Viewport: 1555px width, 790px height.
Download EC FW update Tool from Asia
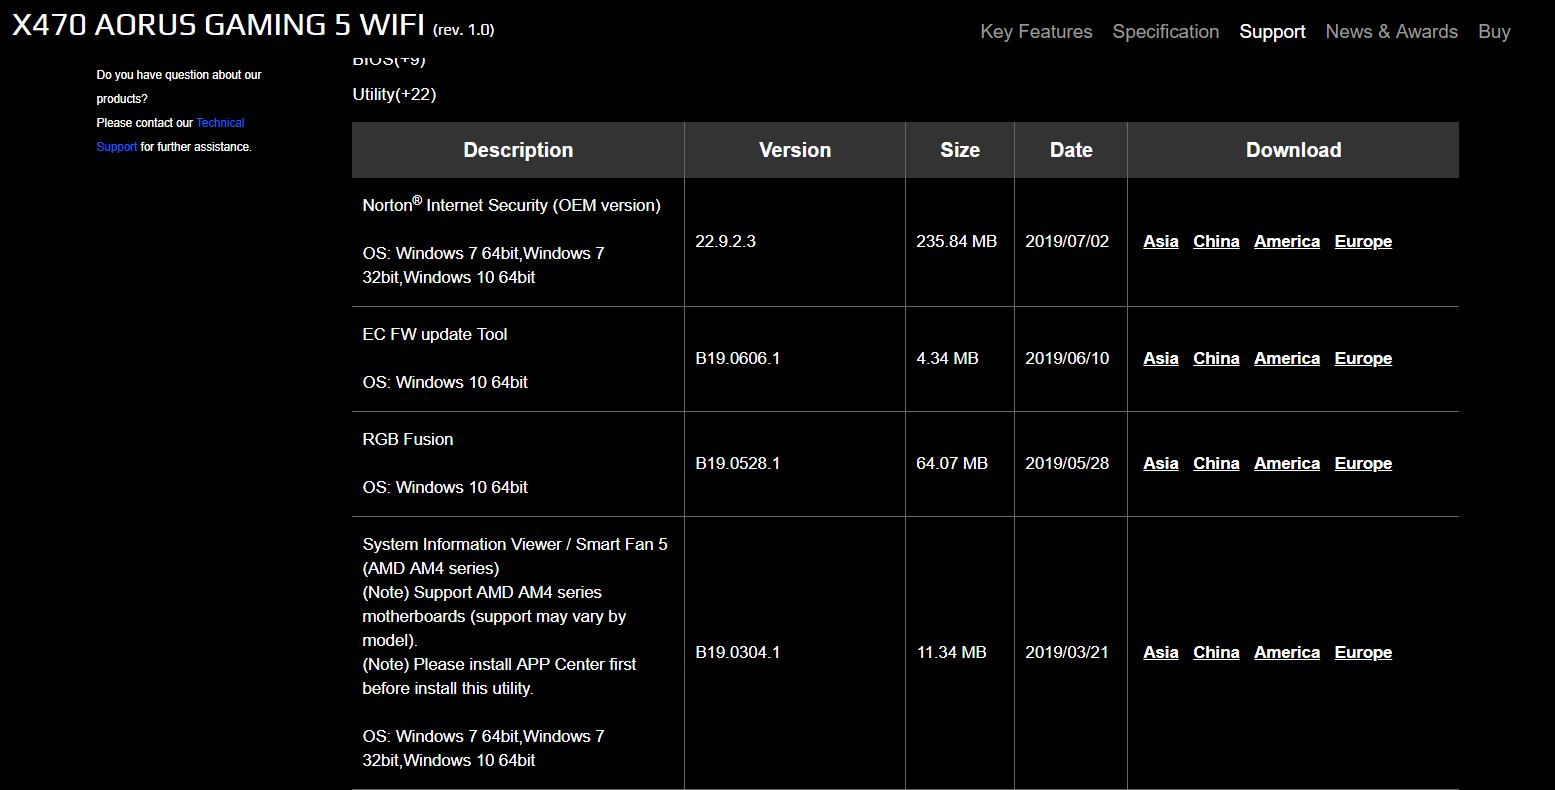point(1160,358)
